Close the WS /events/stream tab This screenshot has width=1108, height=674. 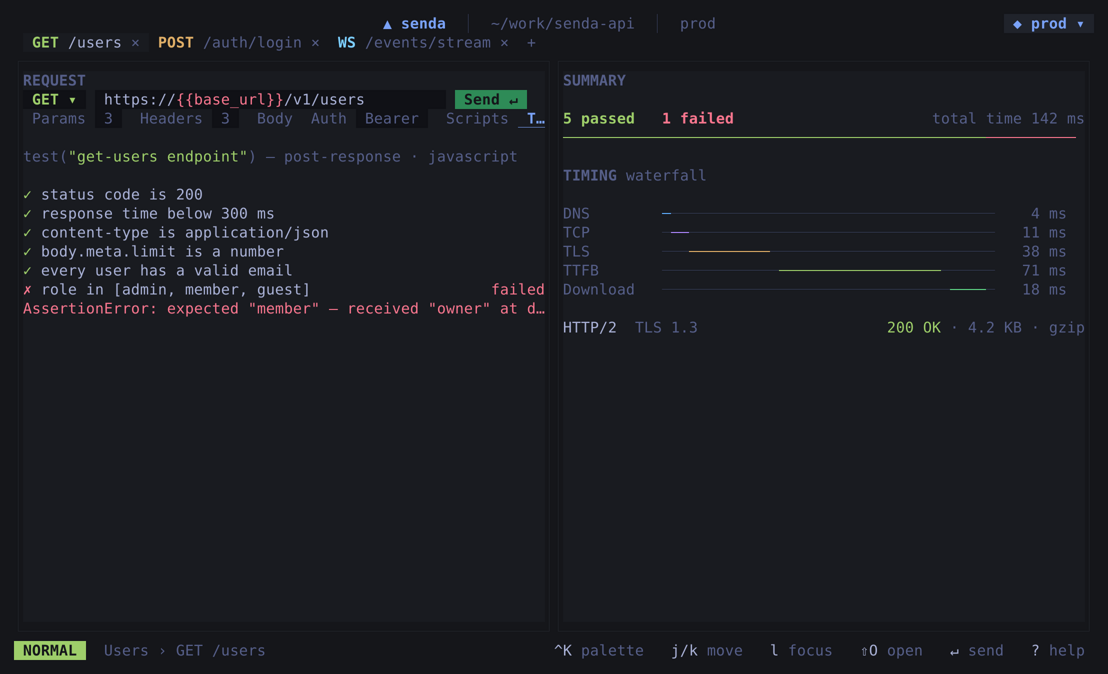[505, 42]
